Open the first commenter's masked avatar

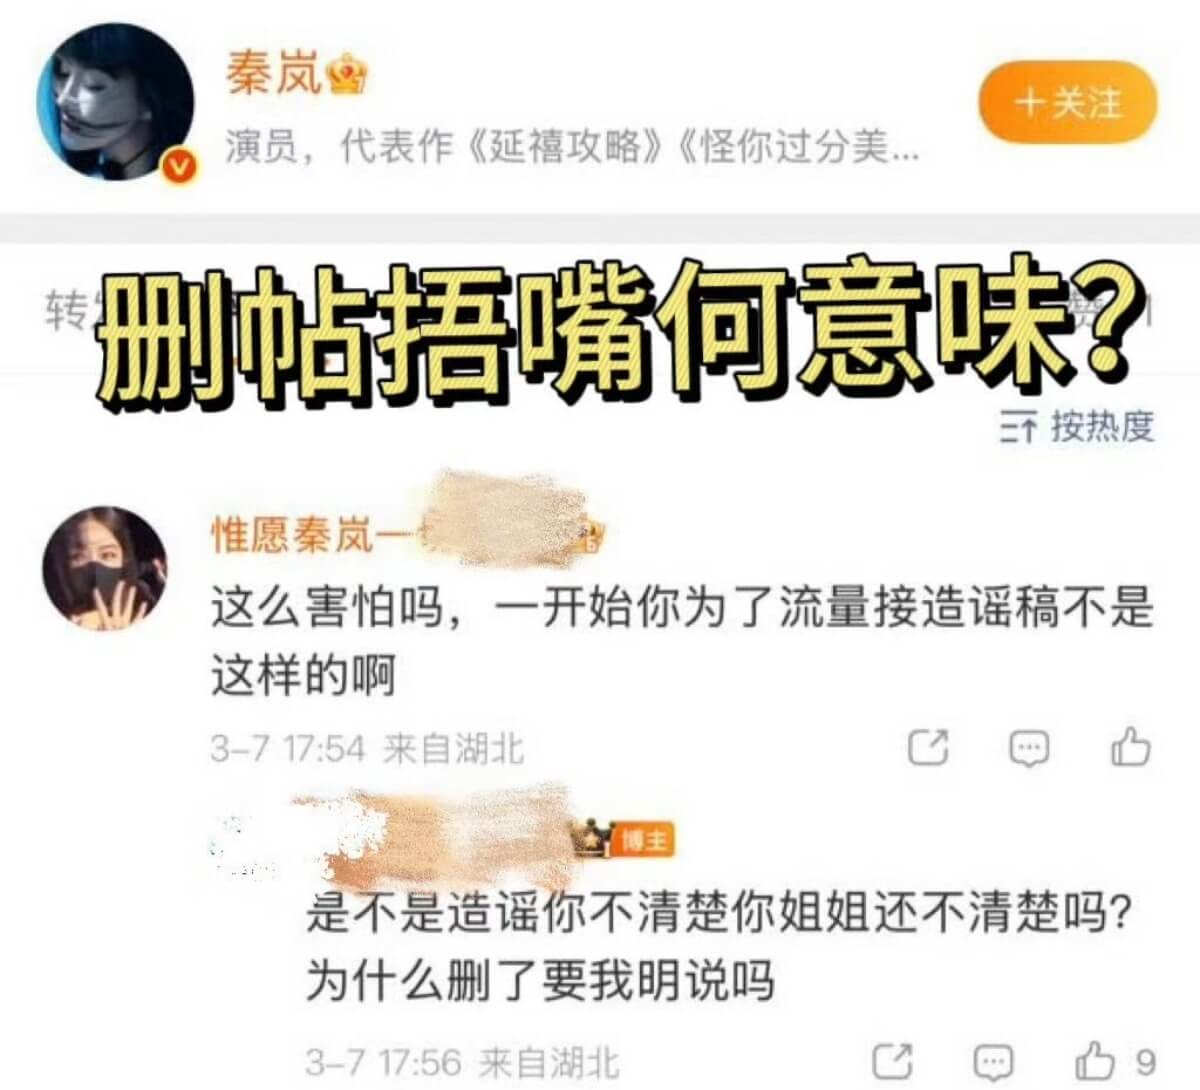point(105,568)
